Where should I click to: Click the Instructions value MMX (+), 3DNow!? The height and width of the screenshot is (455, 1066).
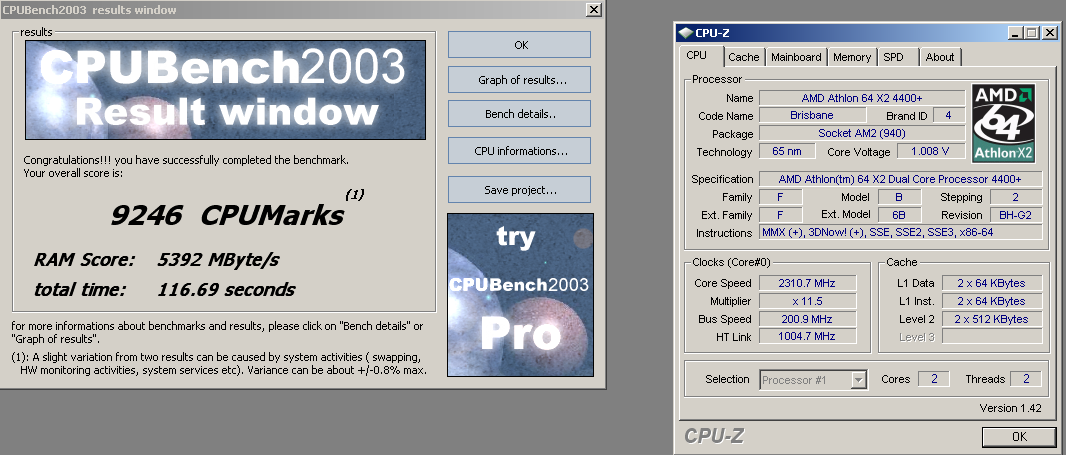(x=900, y=233)
